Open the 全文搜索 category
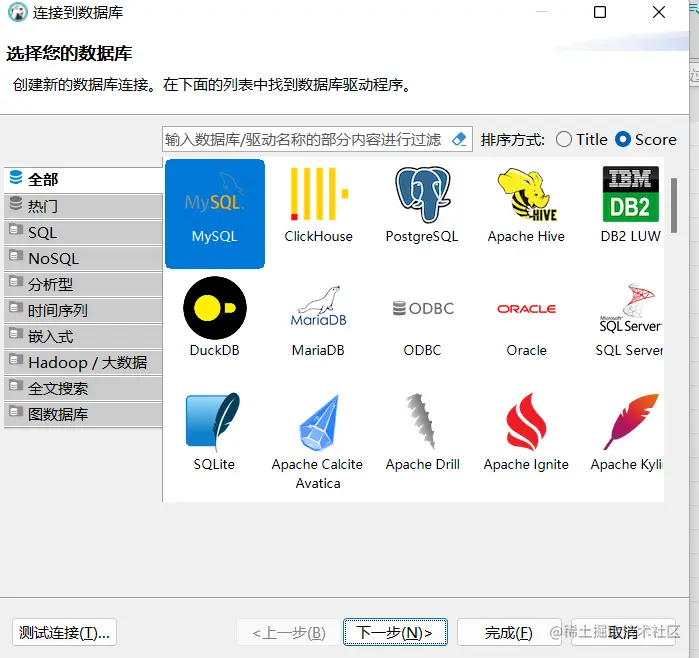The height and width of the screenshot is (658, 699). coord(83,388)
